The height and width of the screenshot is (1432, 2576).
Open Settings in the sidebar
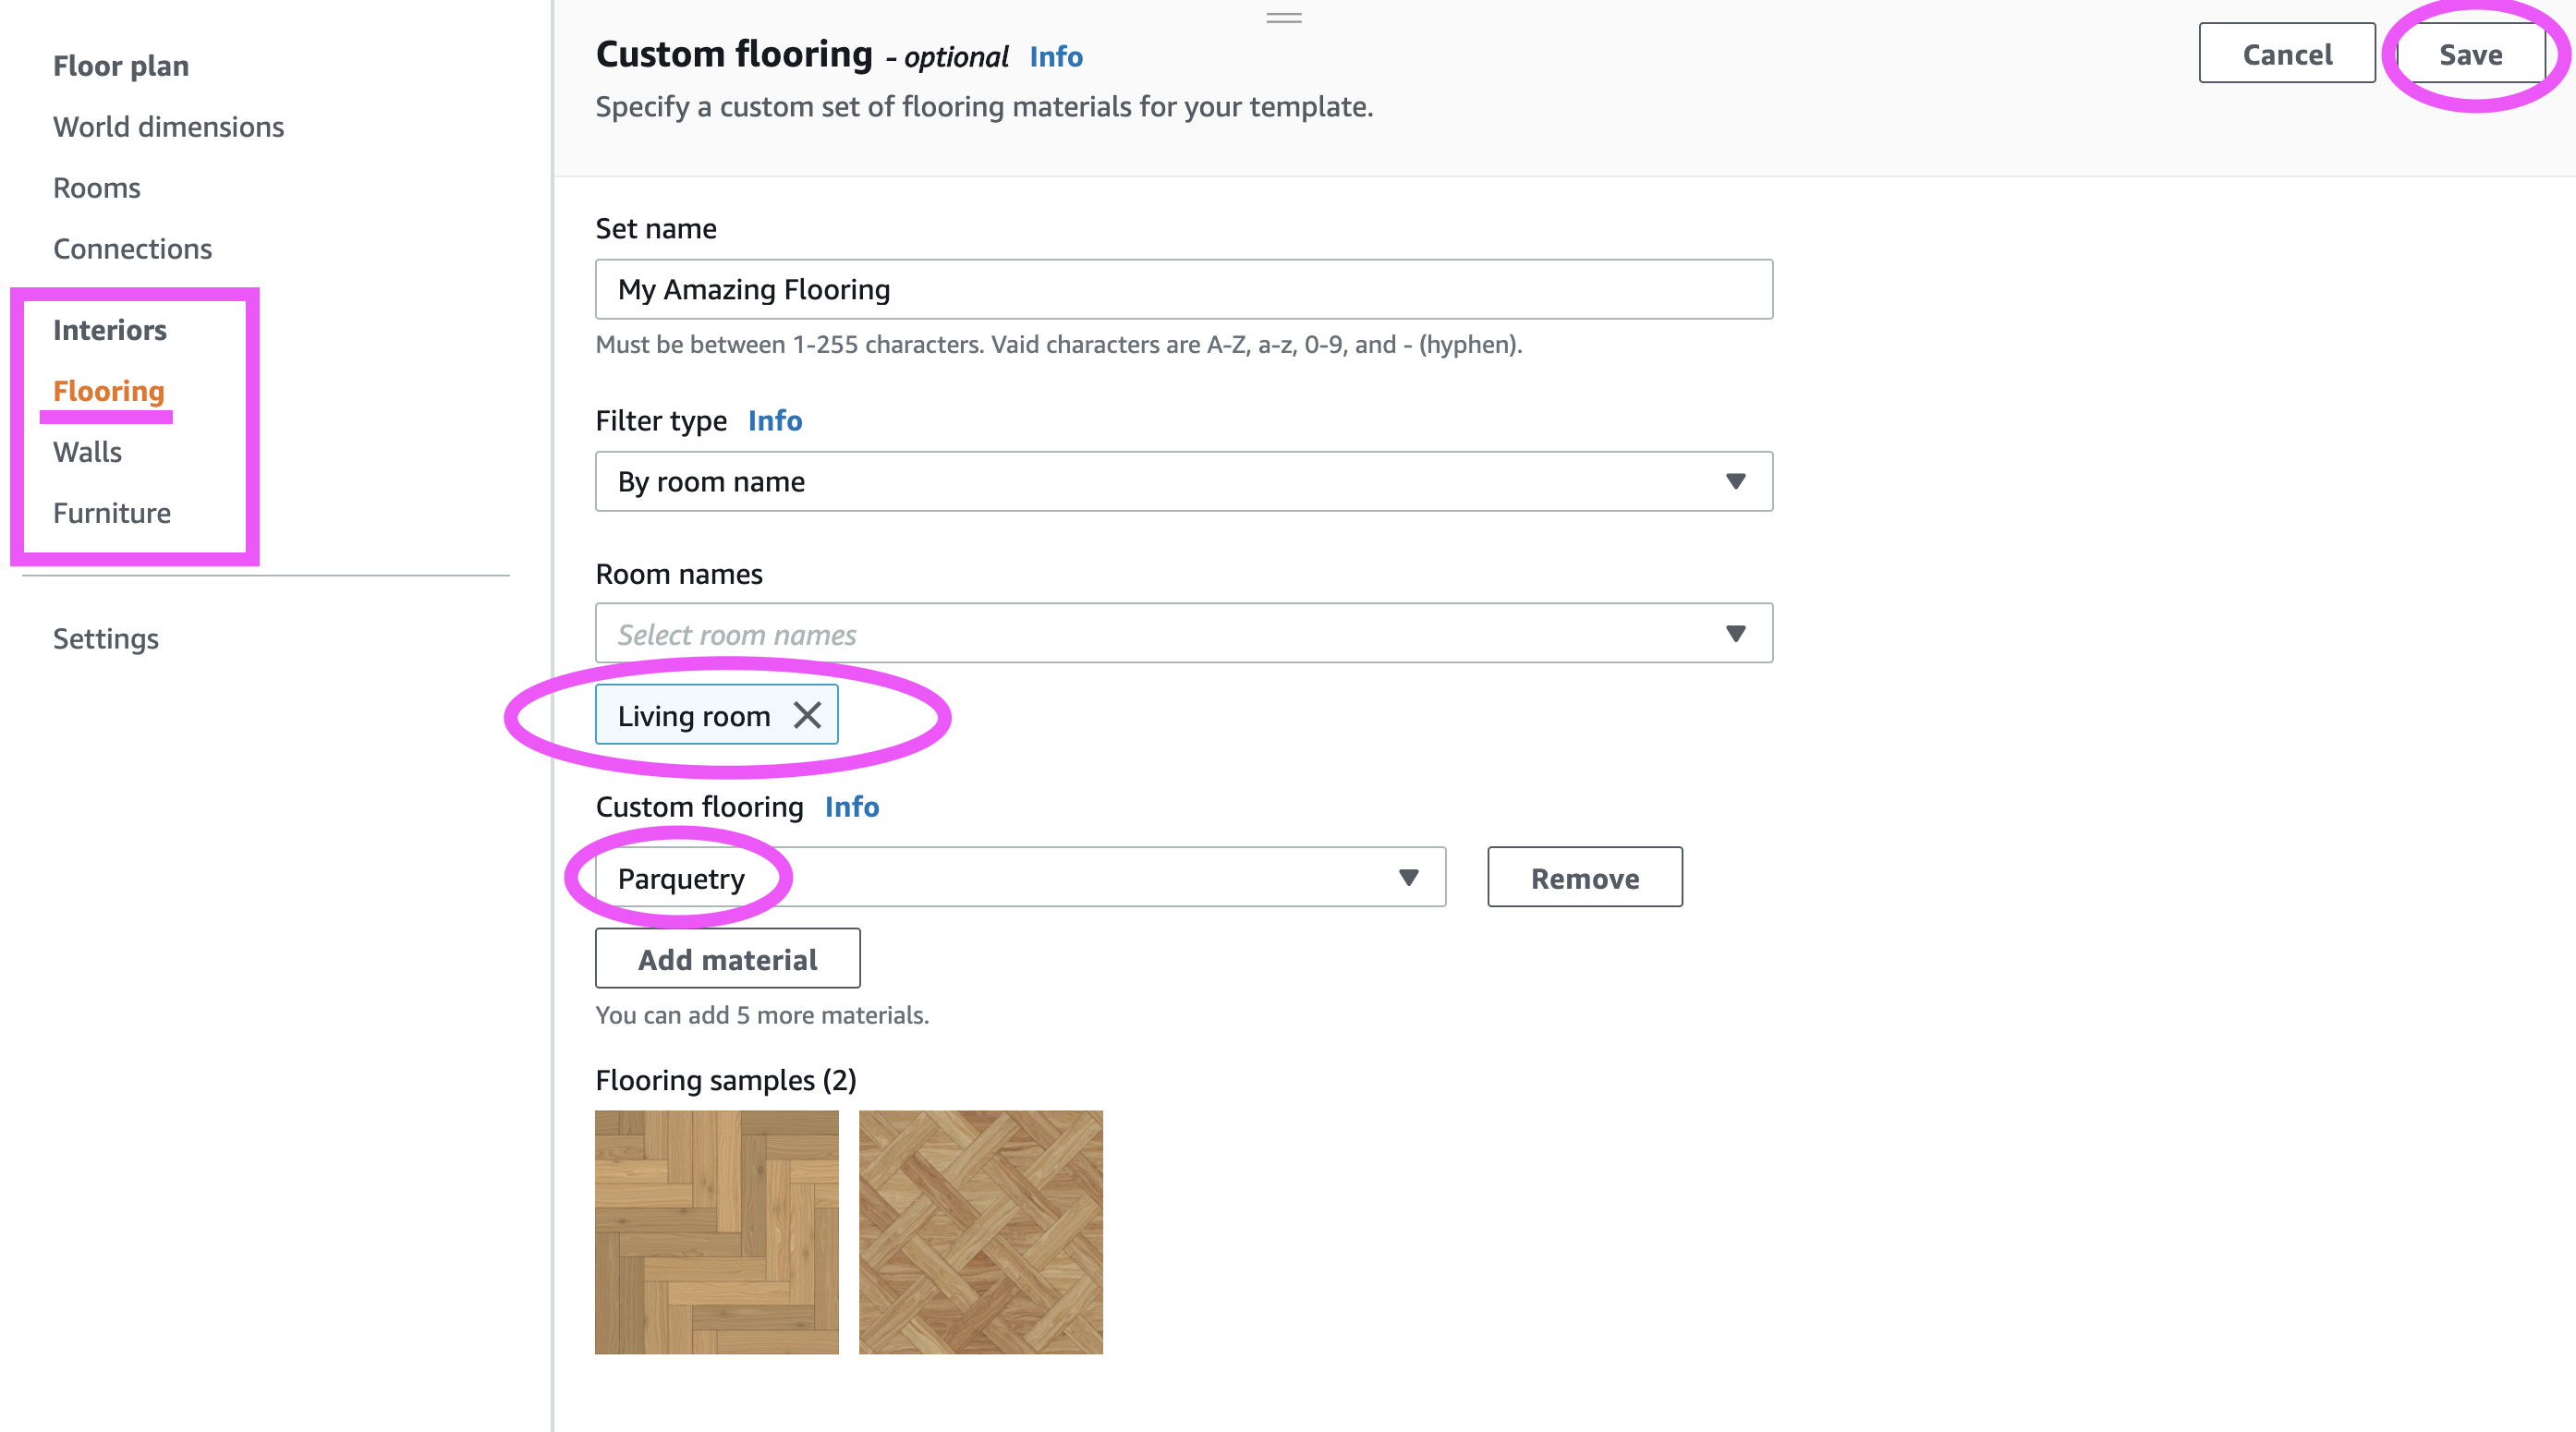[x=105, y=638]
